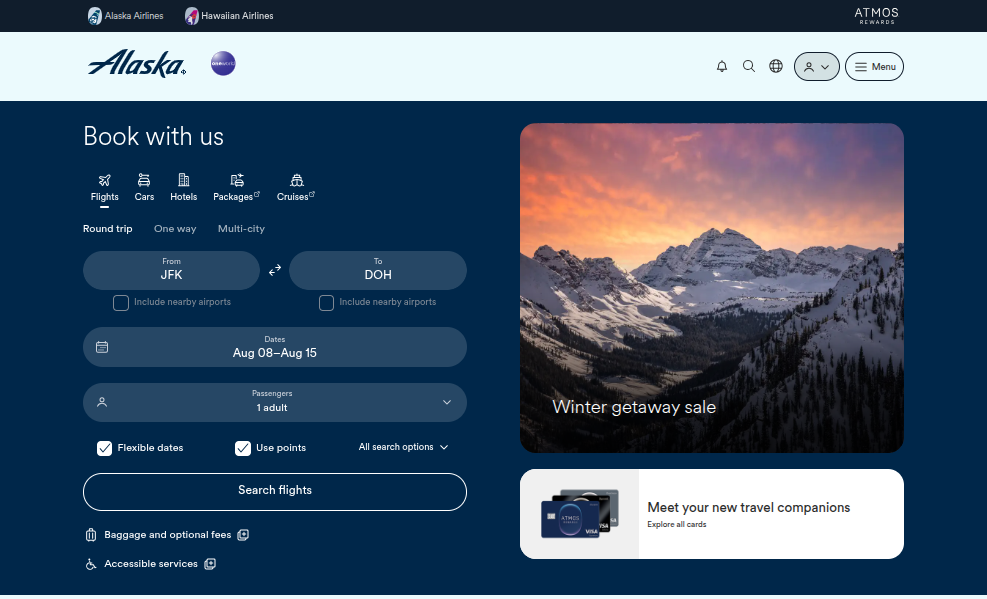Uncheck the Use points checkbox

(x=243, y=448)
